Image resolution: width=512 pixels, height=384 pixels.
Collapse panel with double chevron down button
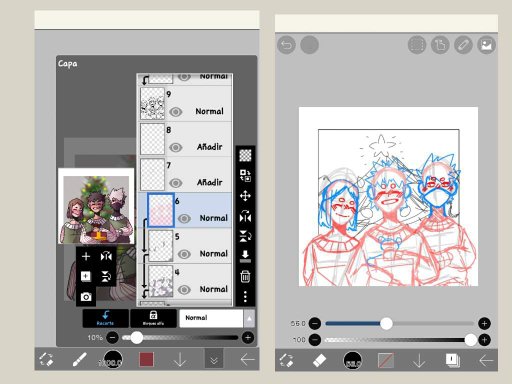point(214,359)
